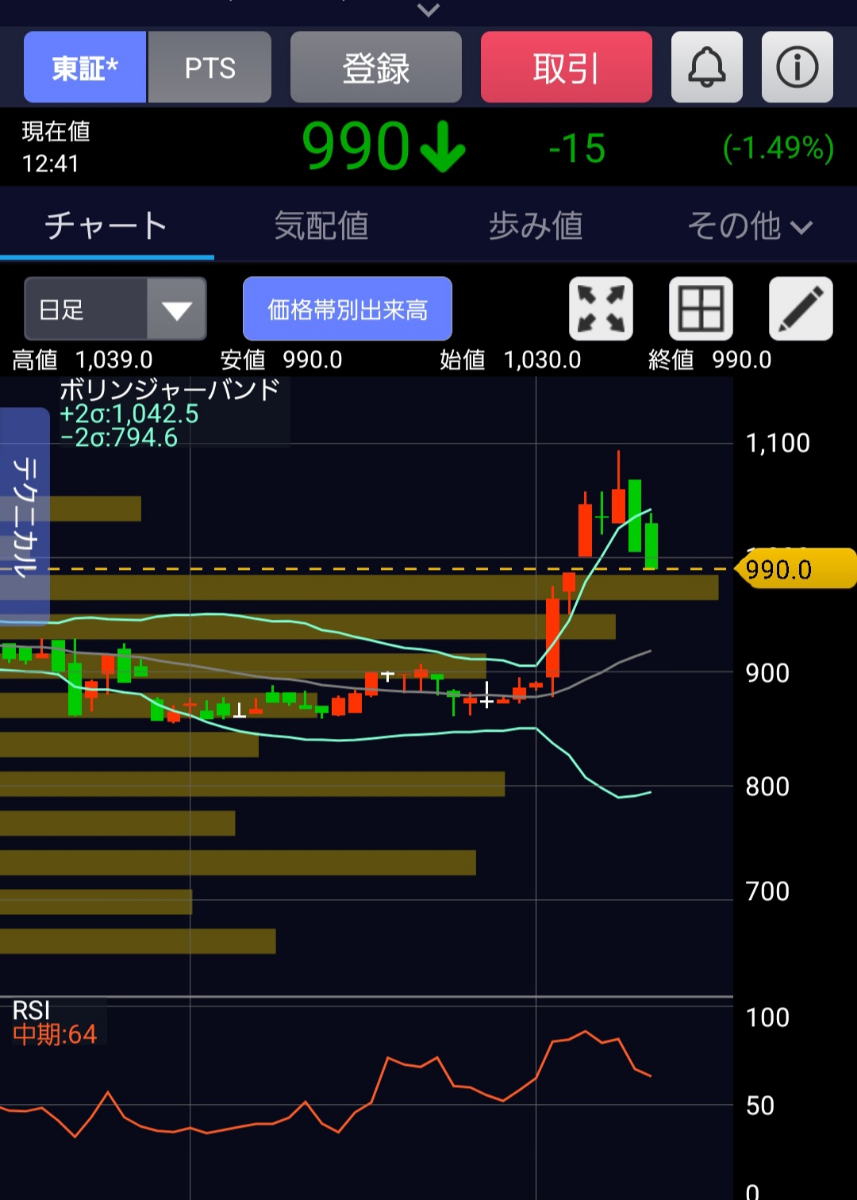The image size is (857, 1200).
Task: Open the price alert bell icon
Action: pyautogui.click(x=707, y=67)
